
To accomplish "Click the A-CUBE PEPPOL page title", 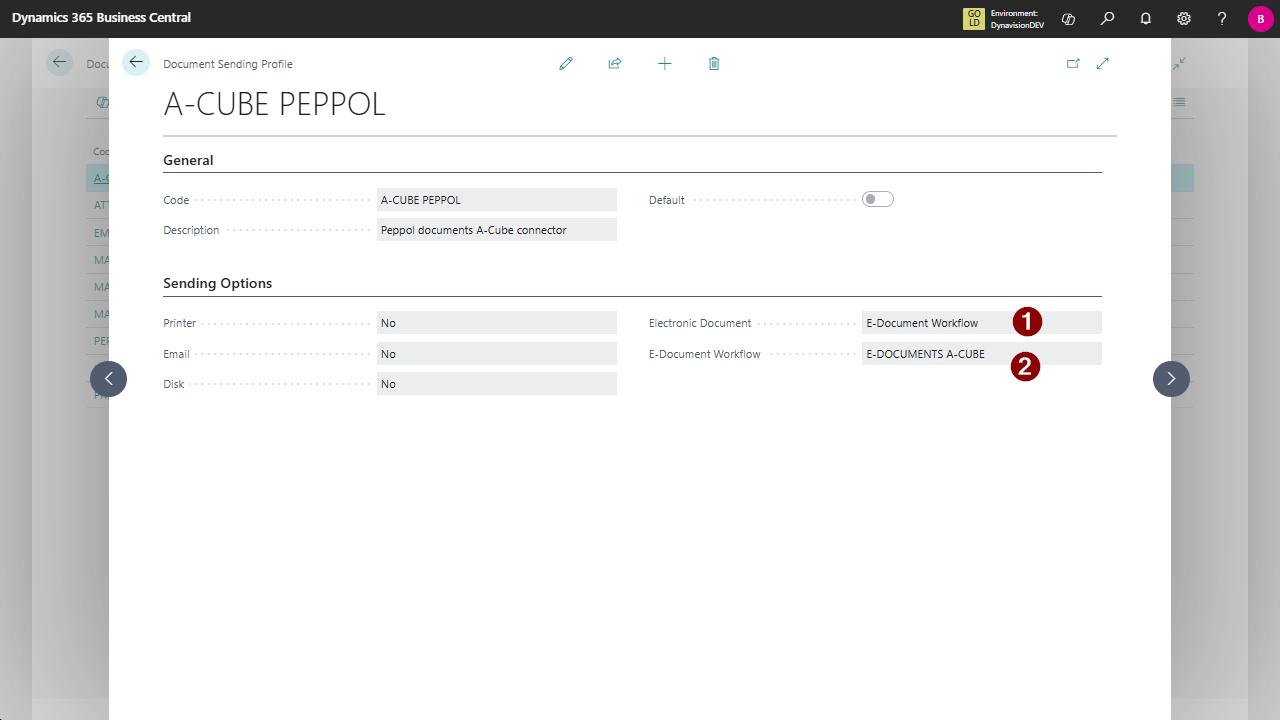I will 274,104.
